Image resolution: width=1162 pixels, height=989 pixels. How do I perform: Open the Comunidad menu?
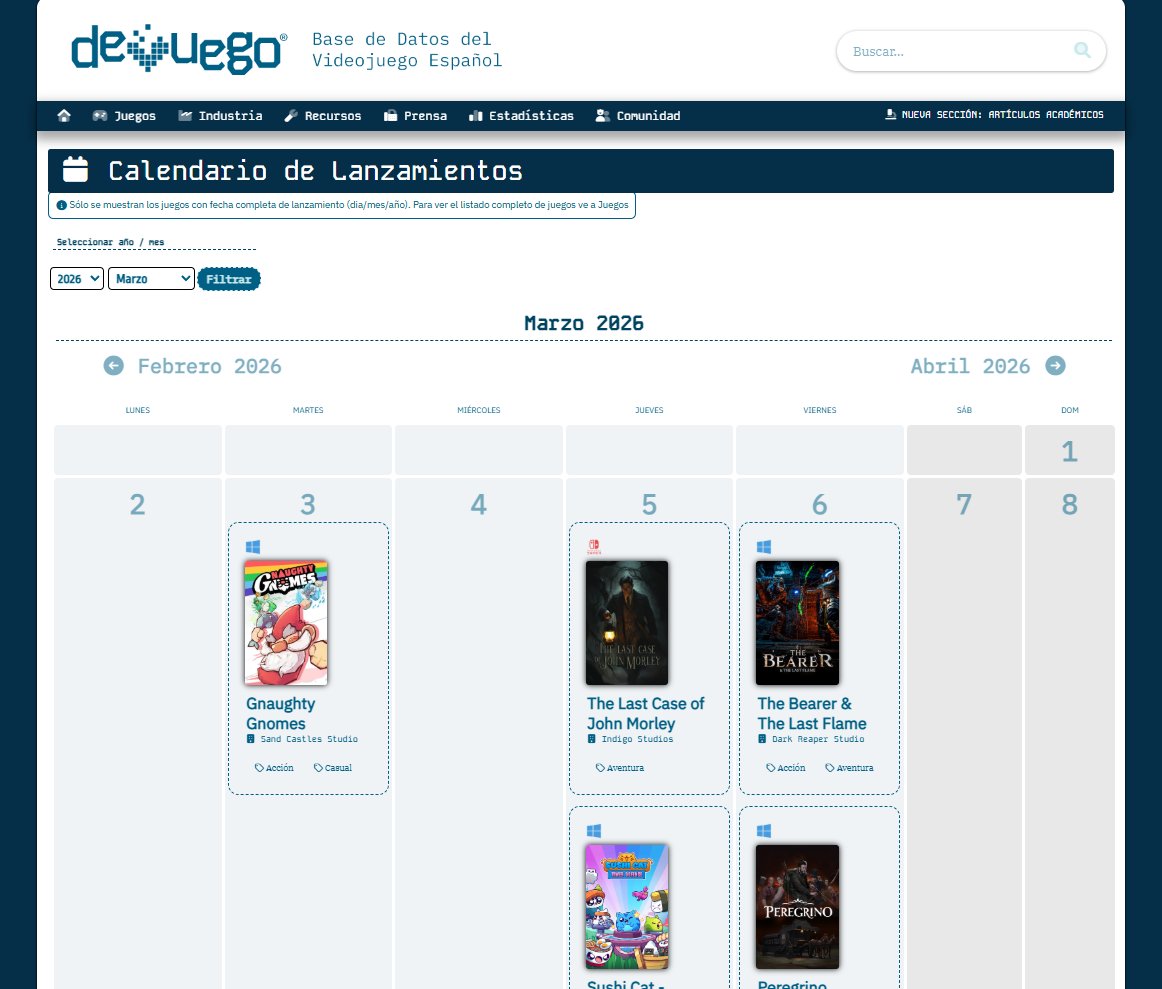(637, 116)
